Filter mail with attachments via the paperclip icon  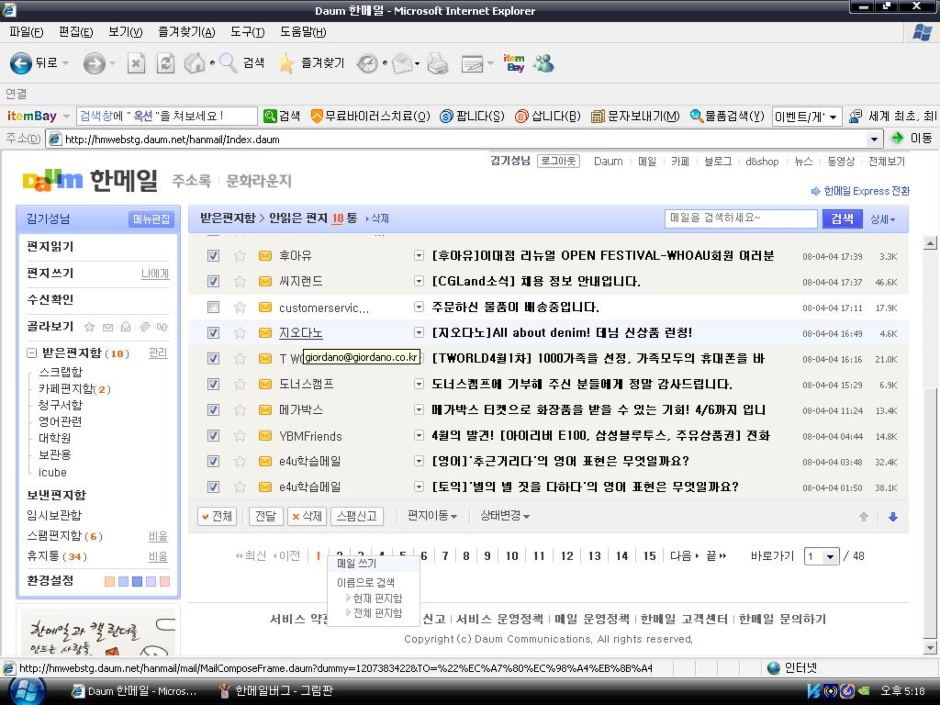tap(144, 327)
